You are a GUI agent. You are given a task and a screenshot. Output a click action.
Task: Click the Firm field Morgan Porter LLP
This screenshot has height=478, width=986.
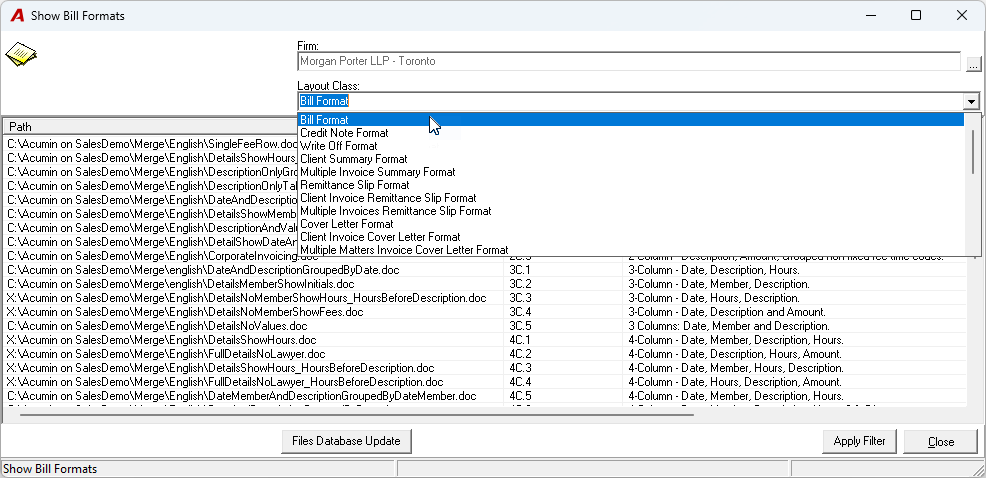pyautogui.click(x=629, y=62)
